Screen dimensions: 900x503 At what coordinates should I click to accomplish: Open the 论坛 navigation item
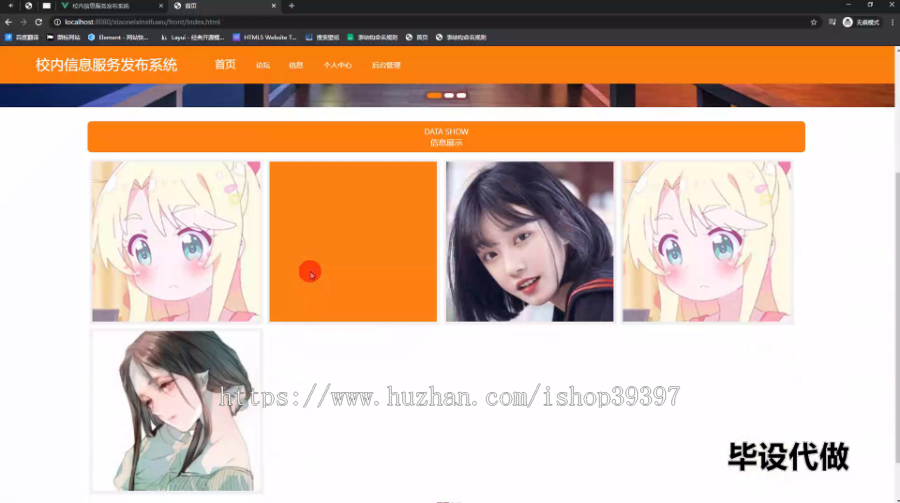click(263, 65)
